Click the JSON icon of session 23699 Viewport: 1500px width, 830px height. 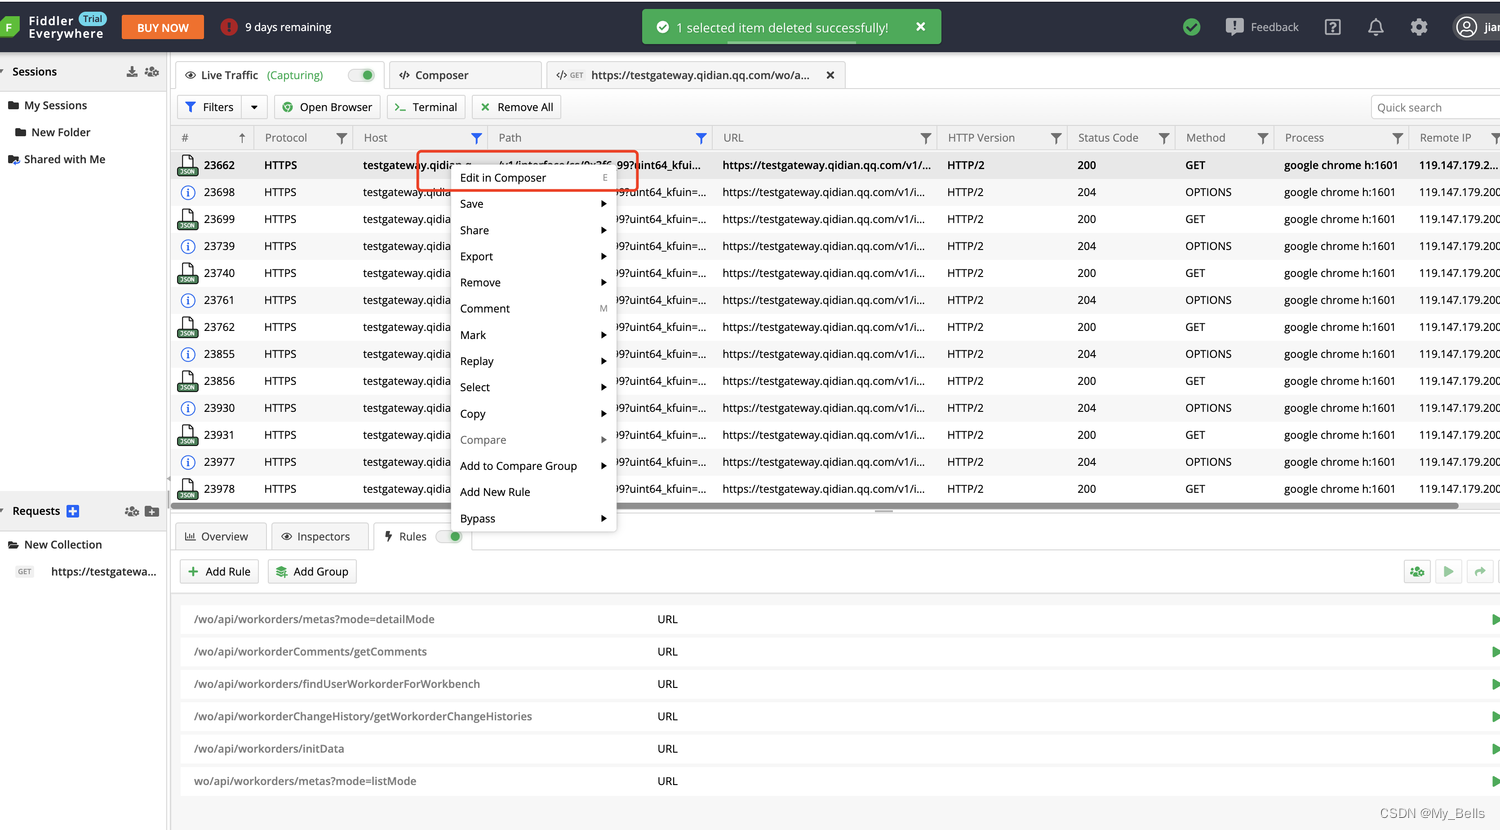click(187, 219)
